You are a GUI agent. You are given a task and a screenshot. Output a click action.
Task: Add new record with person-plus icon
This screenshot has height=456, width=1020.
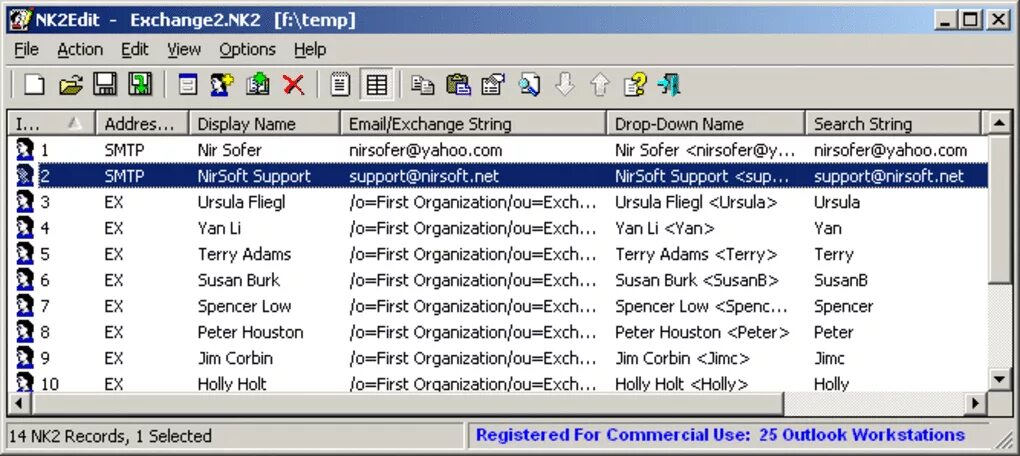(222, 85)
